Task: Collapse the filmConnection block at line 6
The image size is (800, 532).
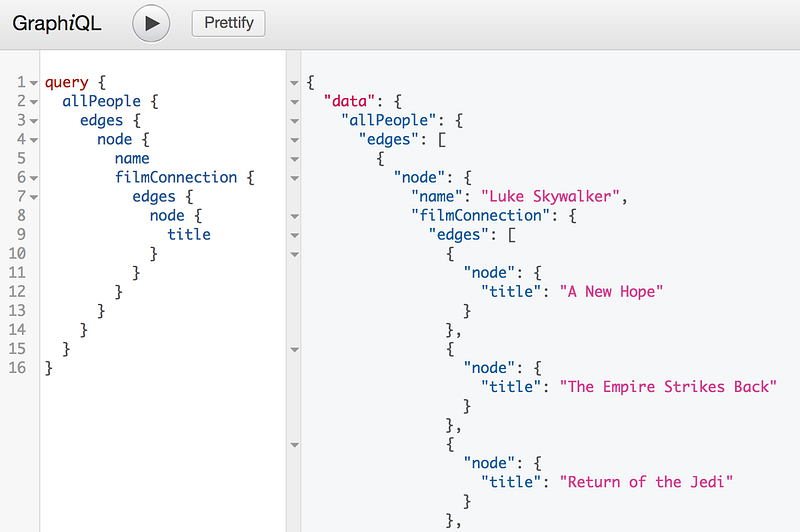Action: (x=33, y=178)
